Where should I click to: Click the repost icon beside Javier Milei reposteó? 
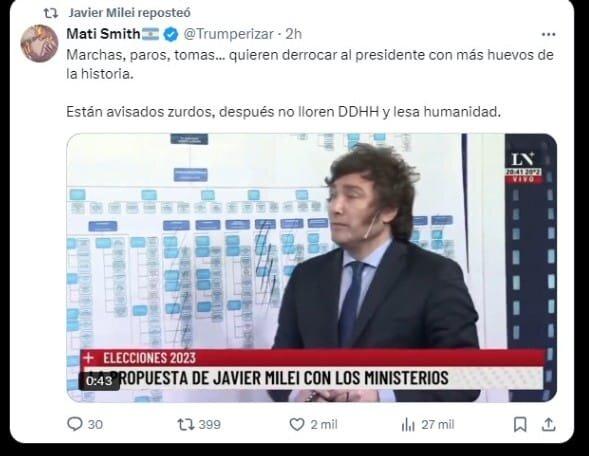[x=51, y=13]
